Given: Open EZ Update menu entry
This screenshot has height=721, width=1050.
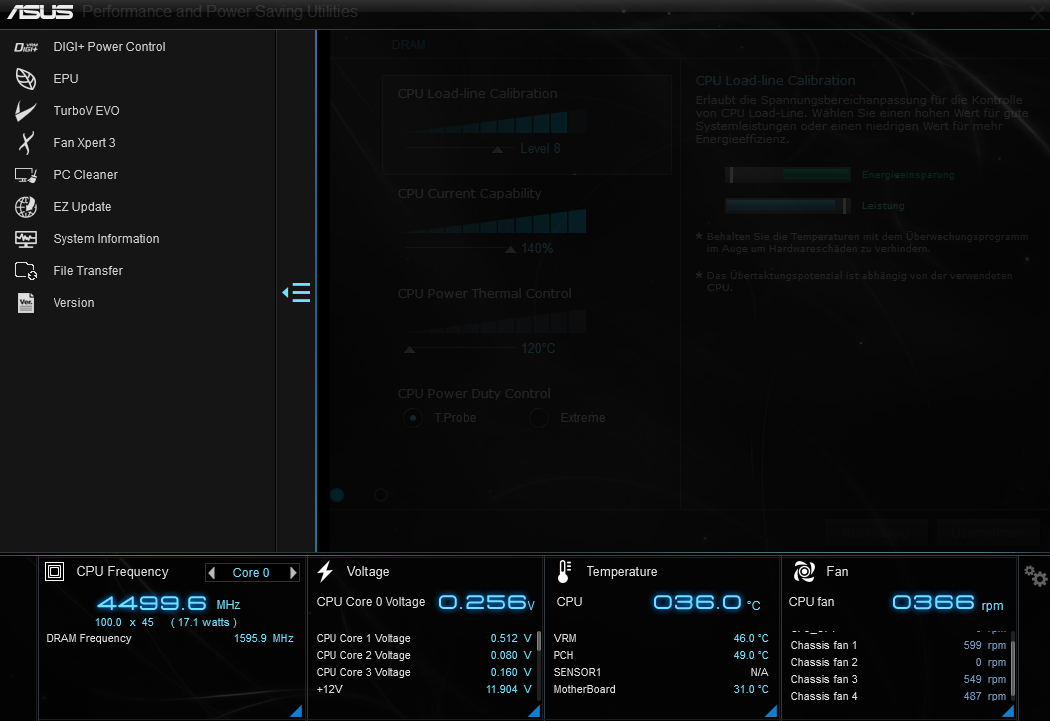Looking at the screenshot, I should click(x=82, y=207).
